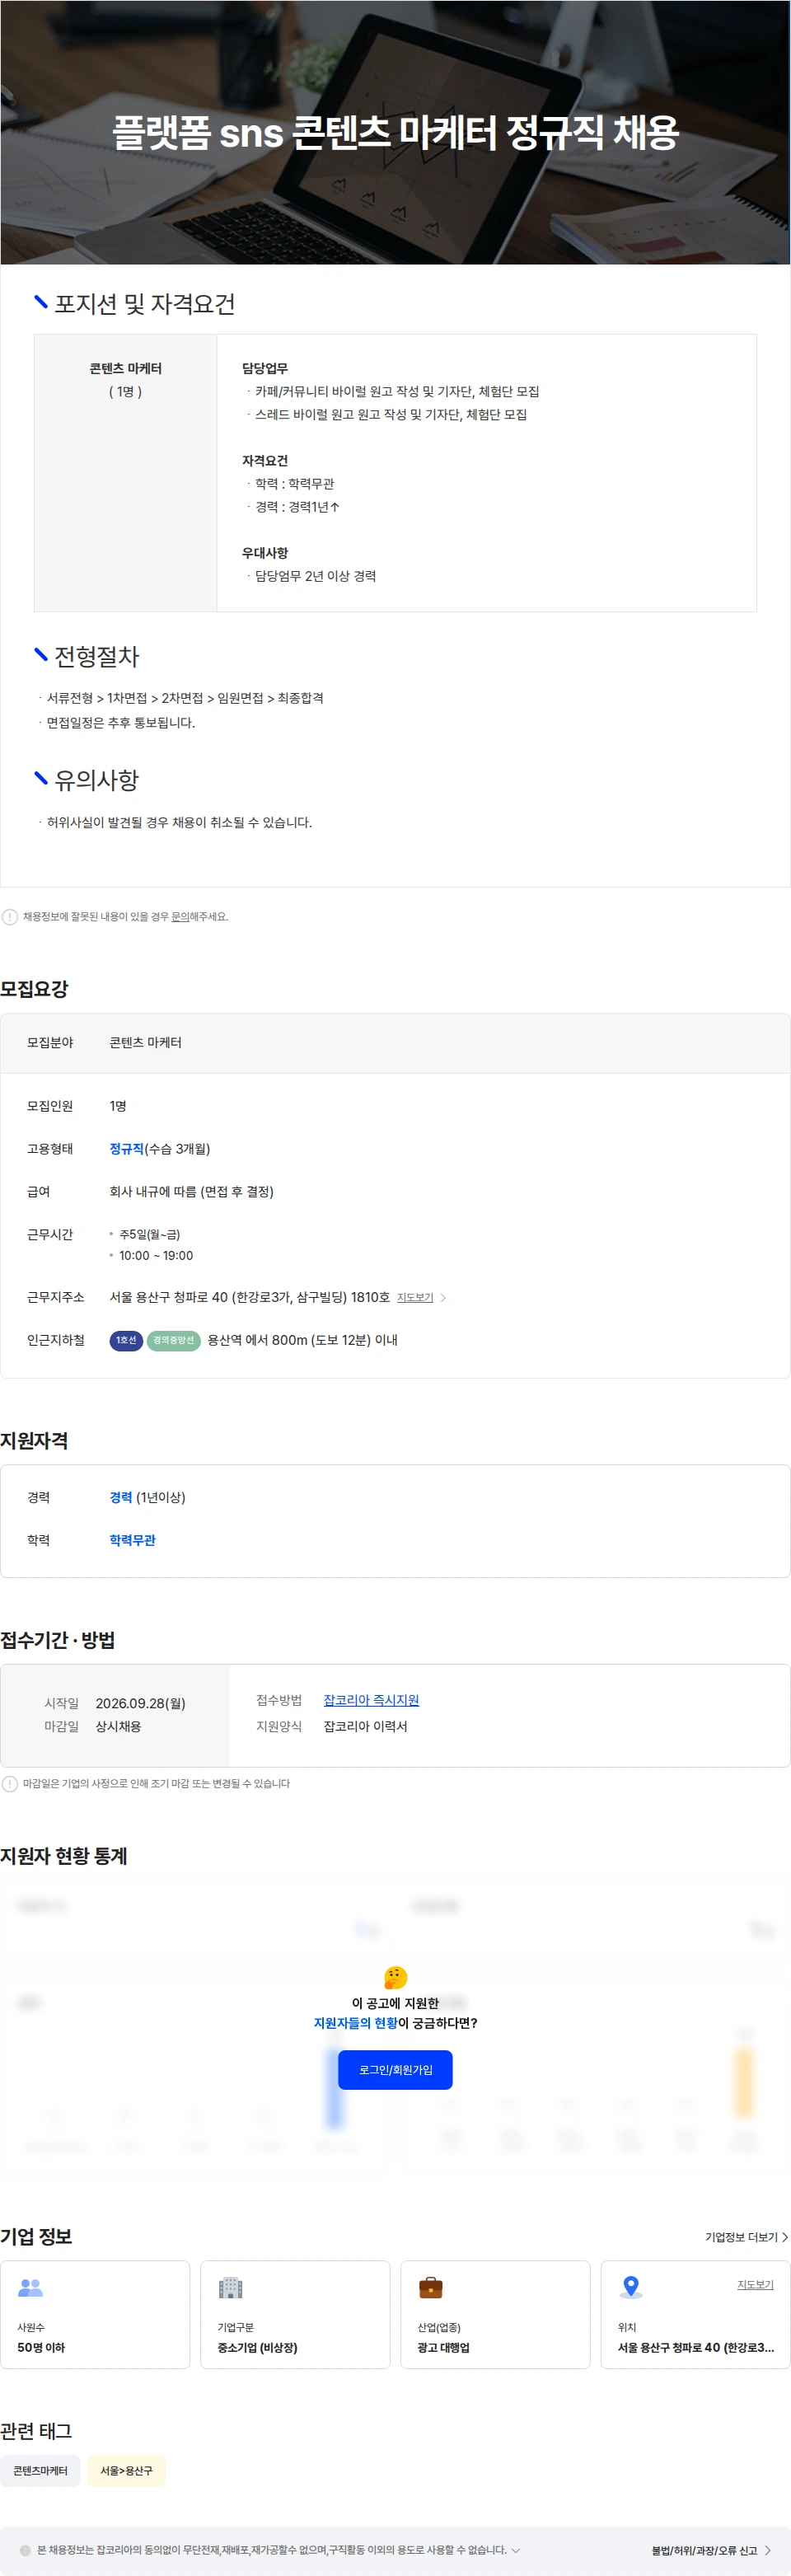Click the 지원자들의 현황 highlighted text

click(355, 2023)
